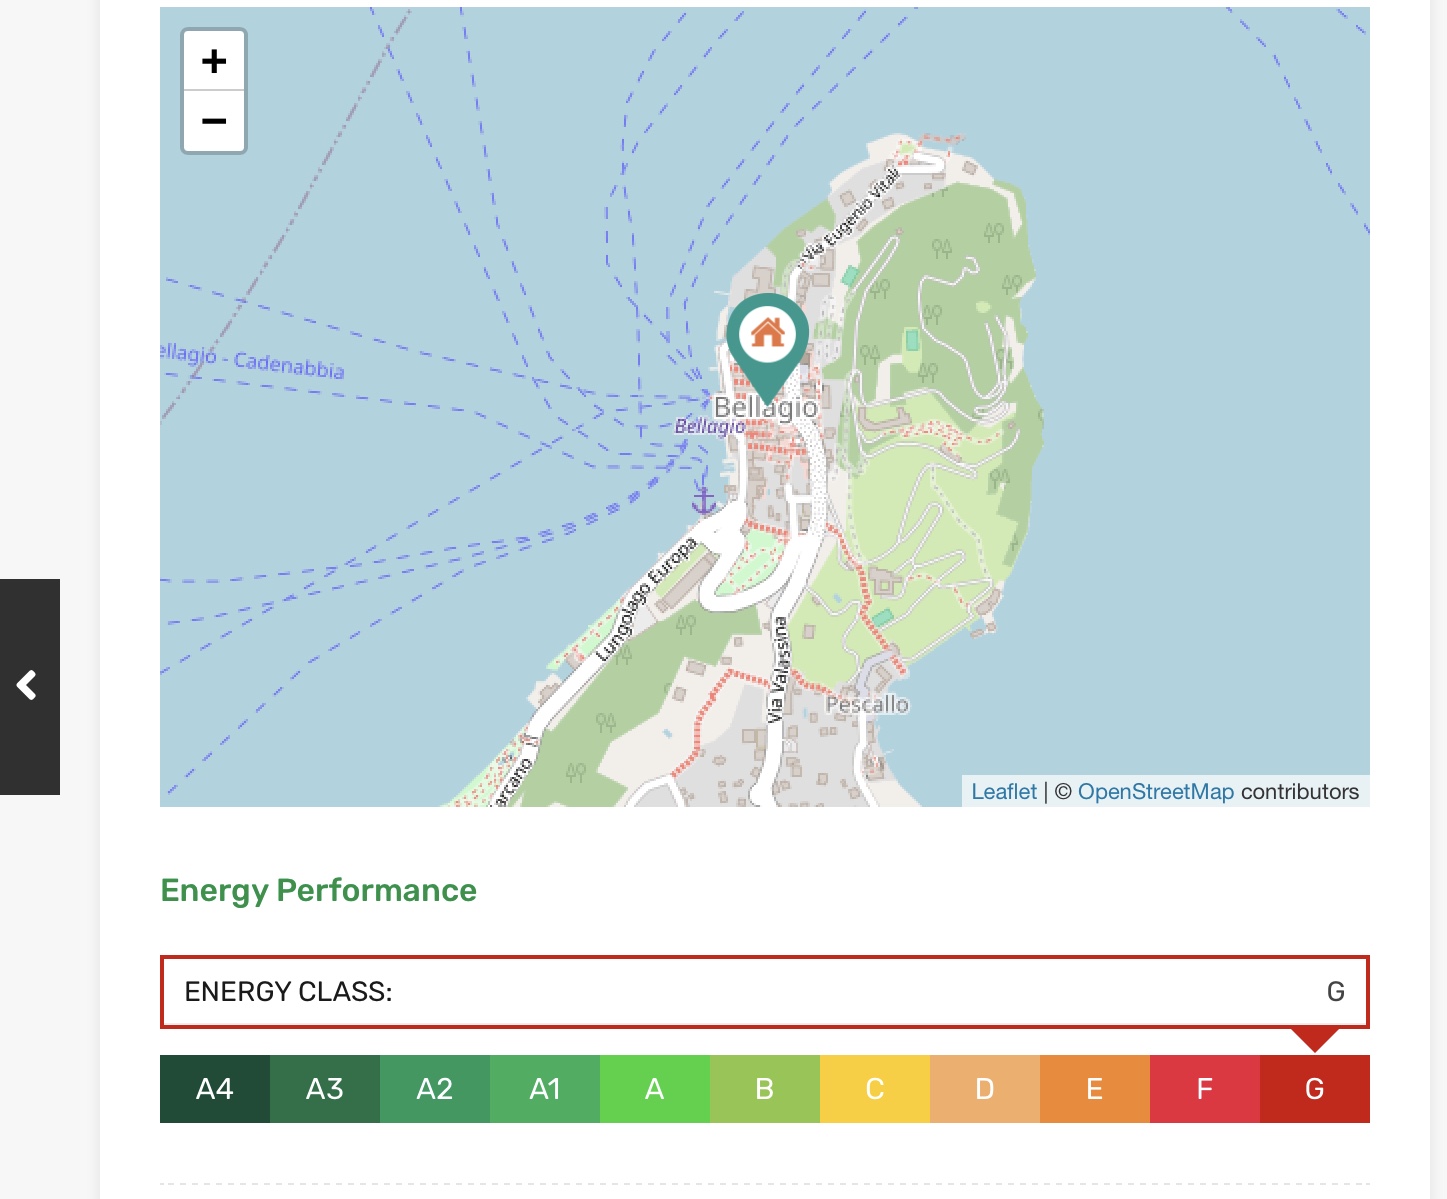1447x1199 pixels.
Task: Zoom out of the map
Action: coord(214,122)
